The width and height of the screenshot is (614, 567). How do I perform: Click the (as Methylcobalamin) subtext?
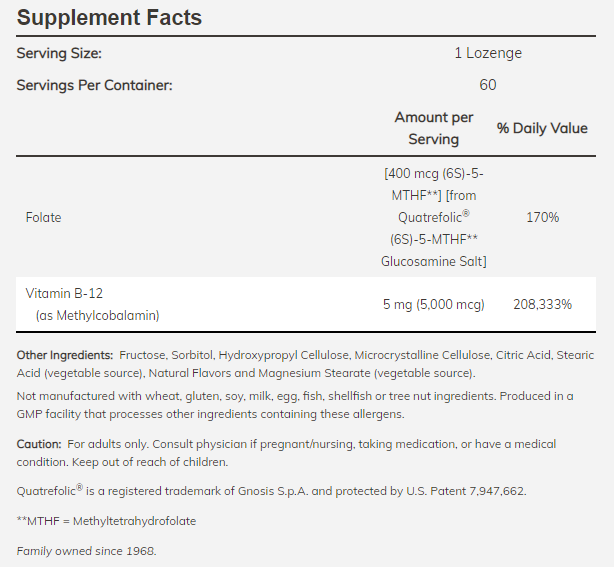(x=97, y=315)
